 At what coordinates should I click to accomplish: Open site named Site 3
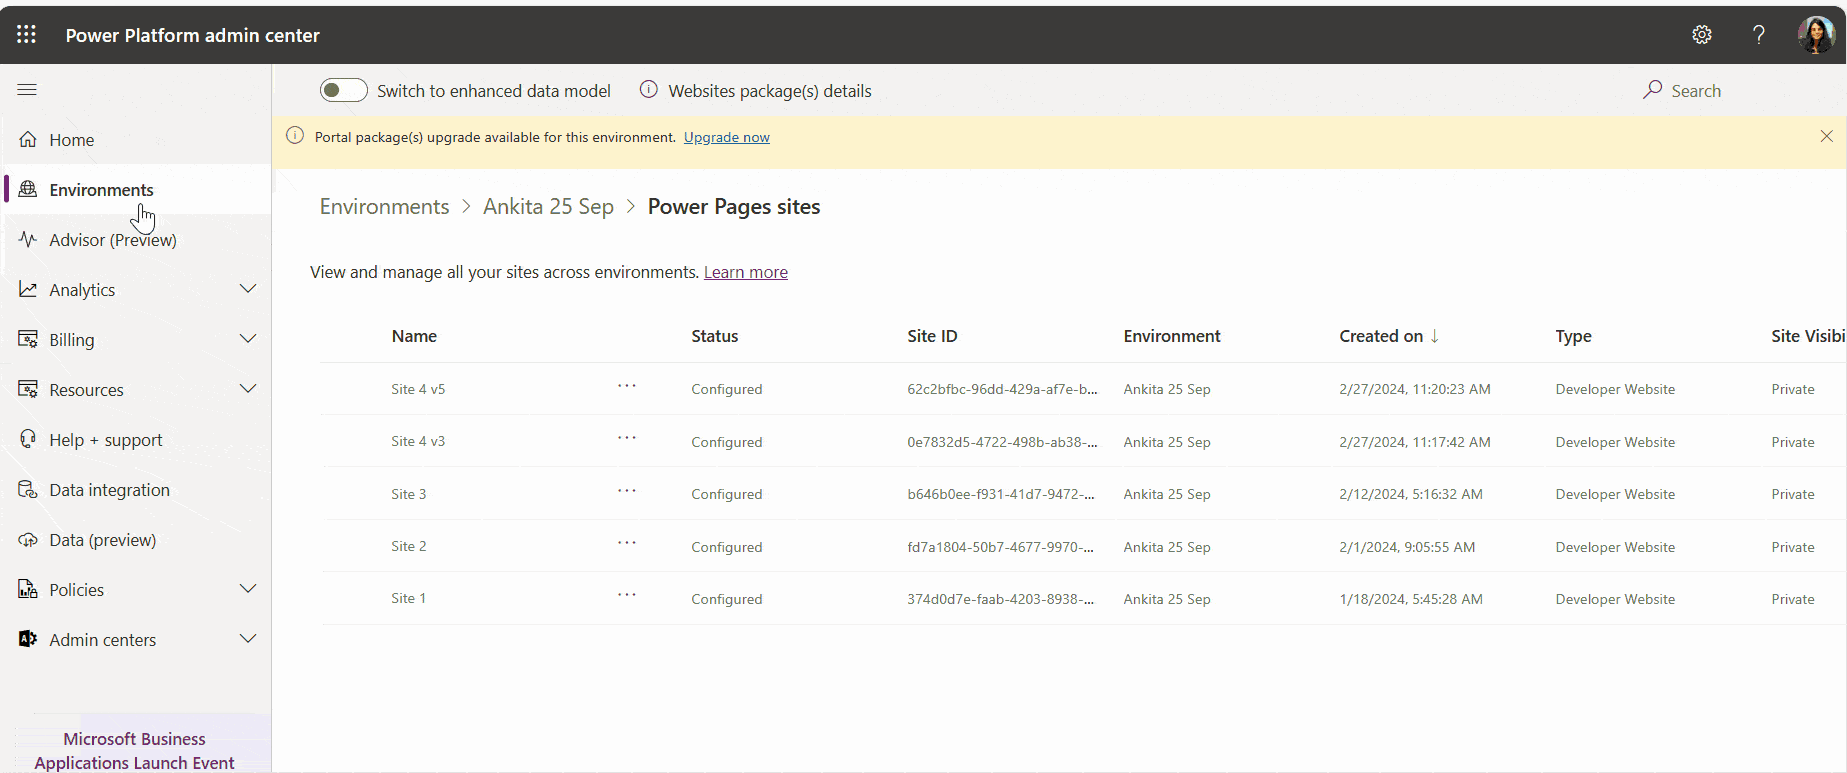[409, 494]
